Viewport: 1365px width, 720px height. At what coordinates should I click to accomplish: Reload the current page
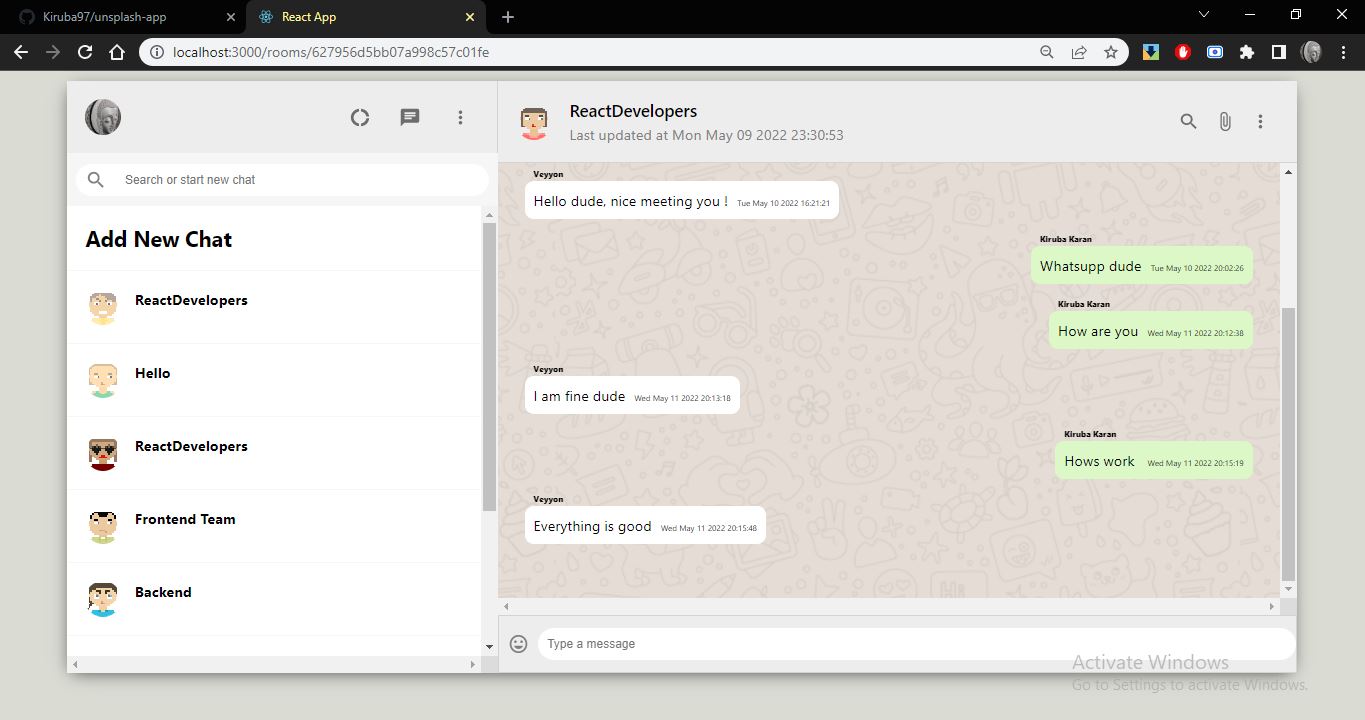click(84, 51)
